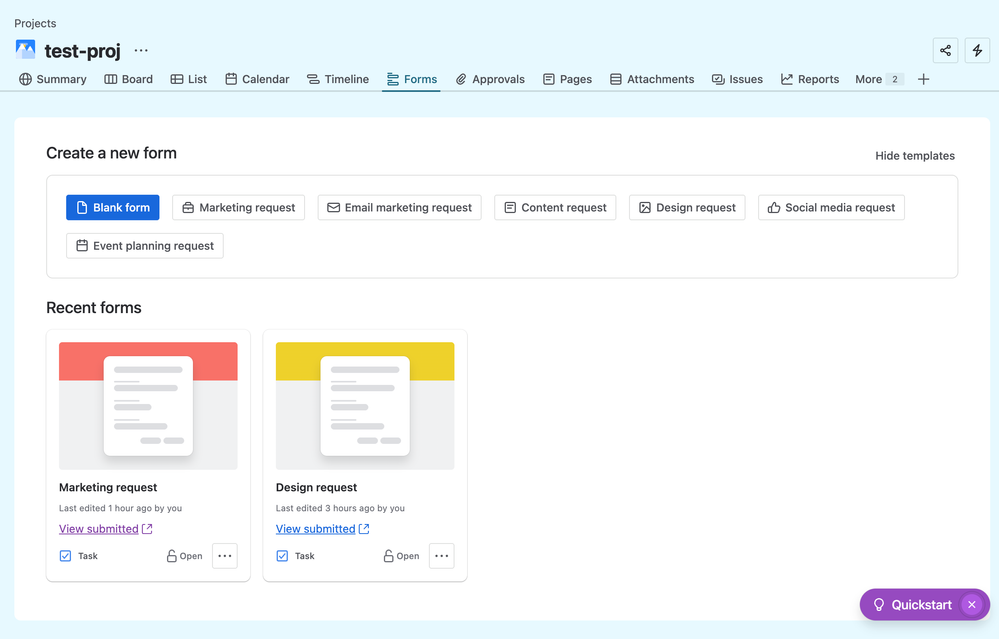Choose the Email marketing request template
This screenshot has height=639, width=999.
[399, 208]
